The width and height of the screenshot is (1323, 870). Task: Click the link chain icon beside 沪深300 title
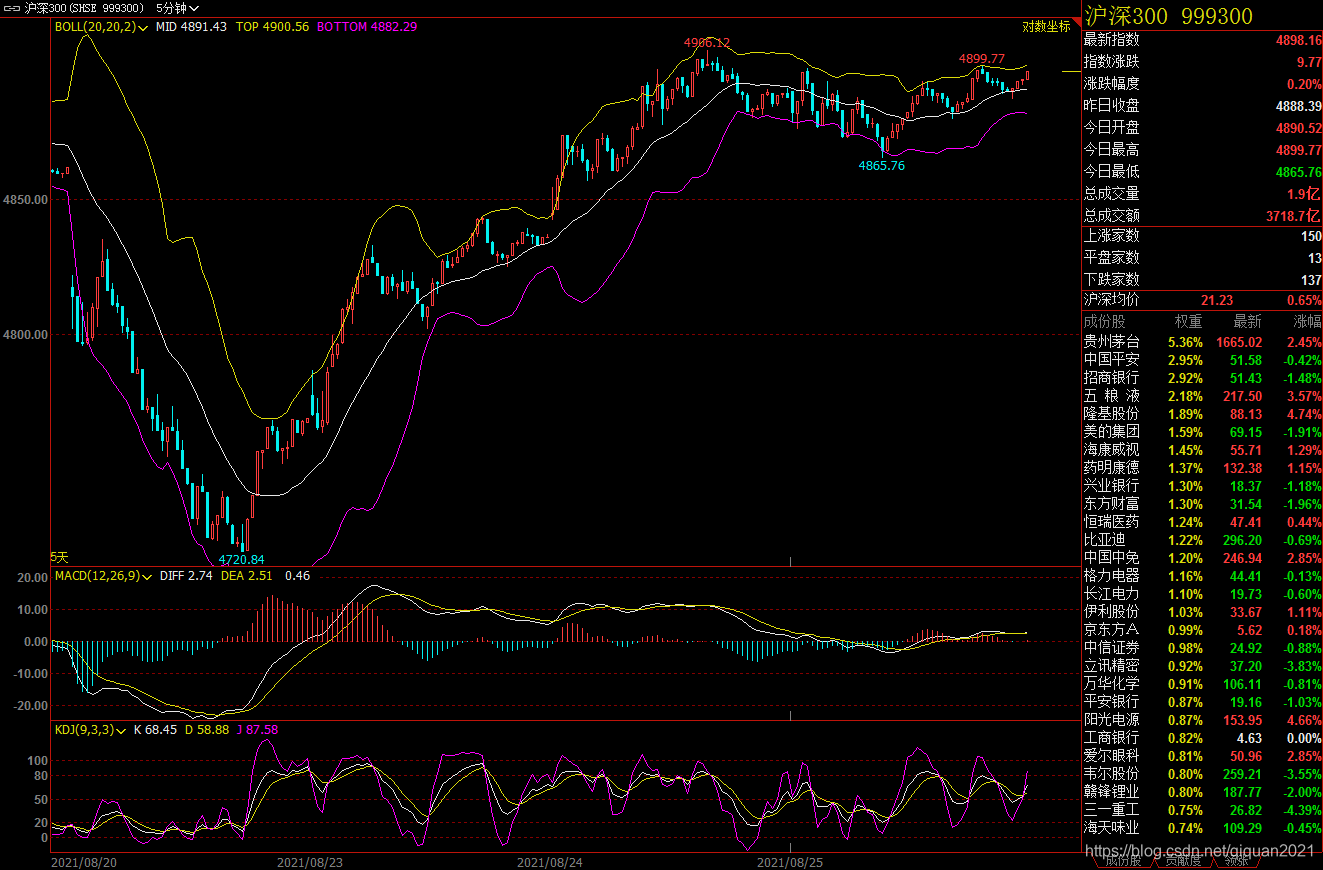tap(12, 8)
